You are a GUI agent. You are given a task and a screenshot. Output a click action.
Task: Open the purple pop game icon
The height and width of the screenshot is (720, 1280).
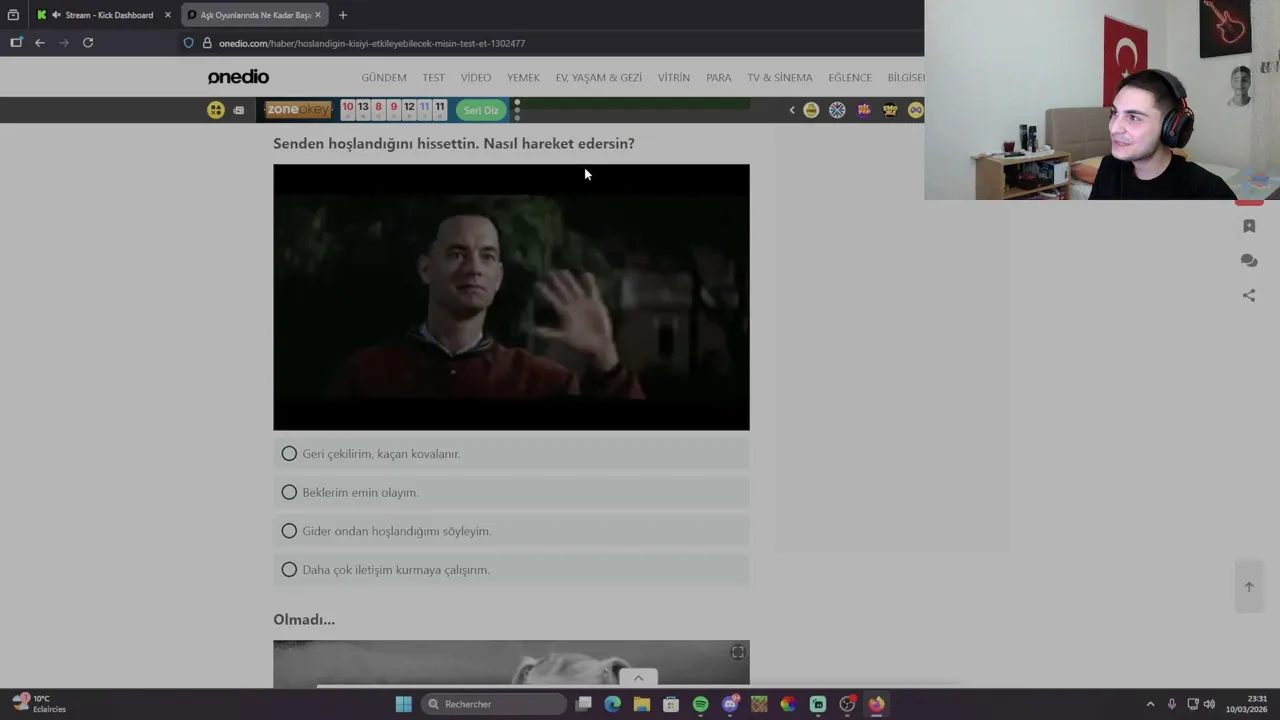[x=864, y=110]
